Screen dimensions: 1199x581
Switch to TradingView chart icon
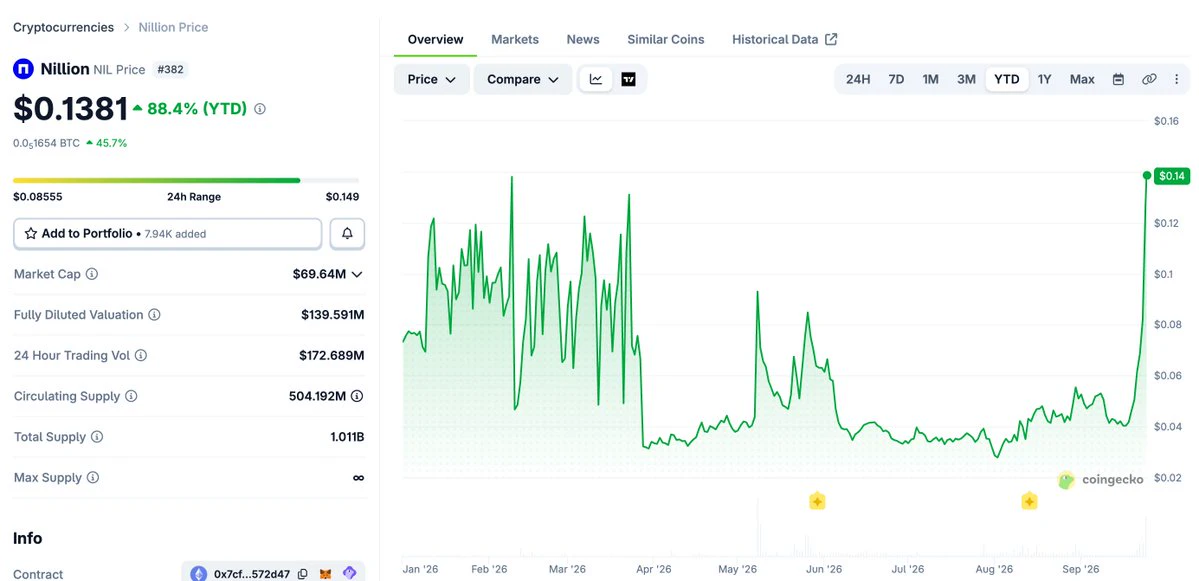click(629, 80)
